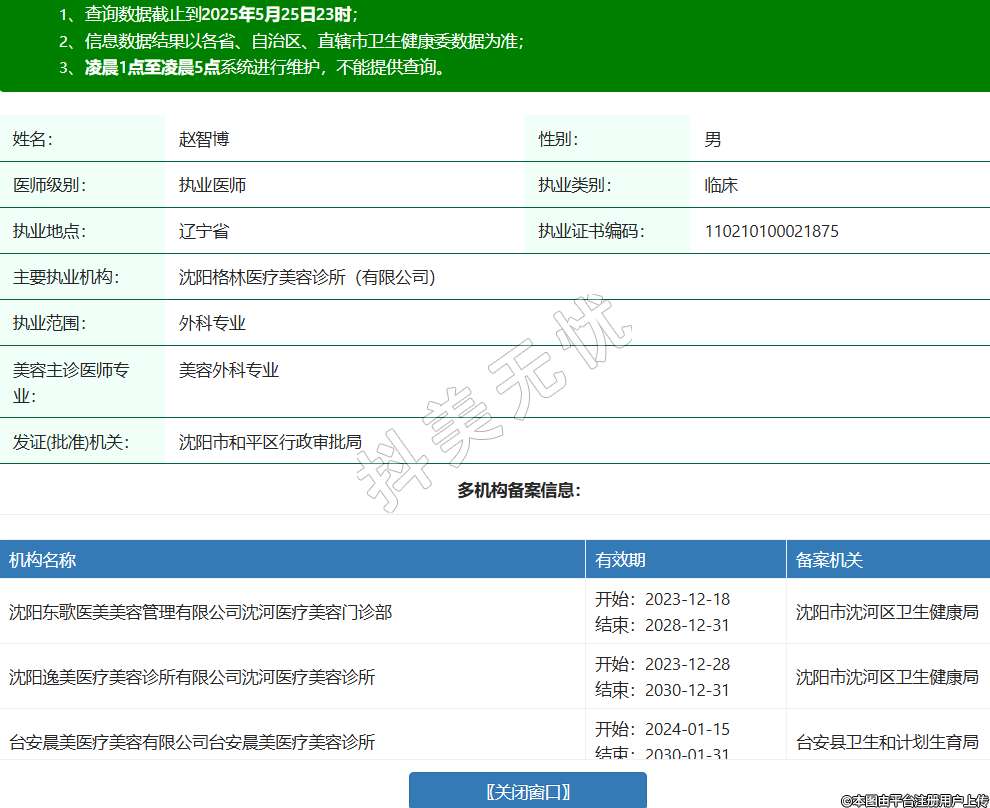Click the 关闭窗口 button
This screenshot has height=808, width=990.
click(527, 791)
